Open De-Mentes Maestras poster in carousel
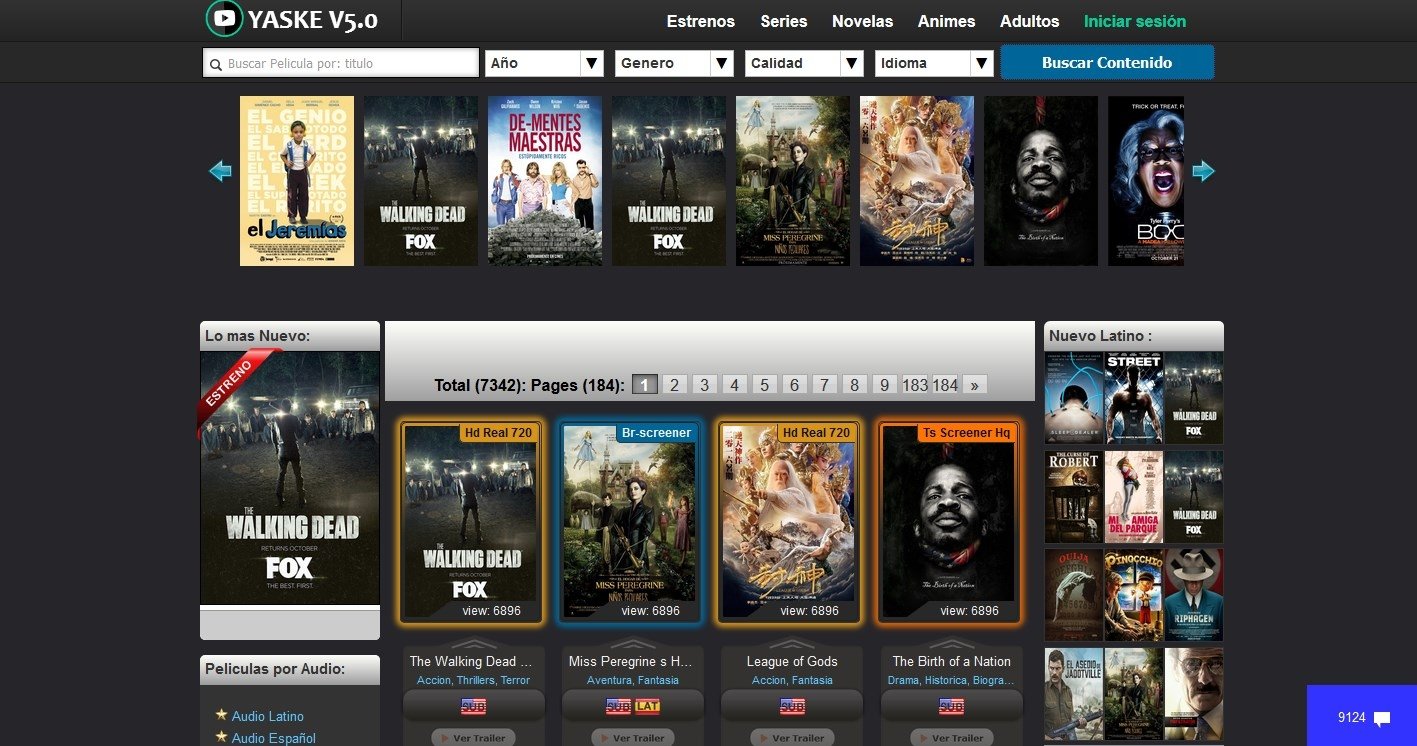 [545, 181]
